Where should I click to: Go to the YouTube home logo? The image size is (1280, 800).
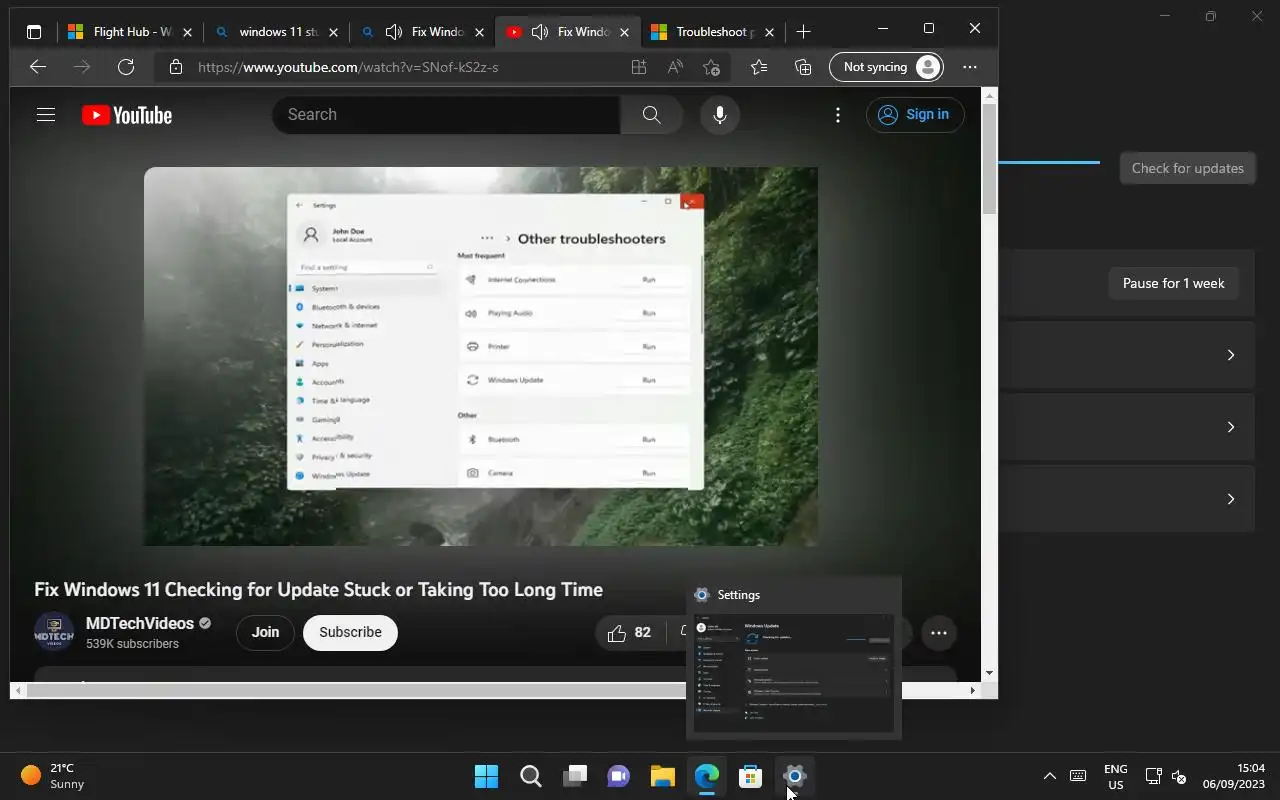point(127,115)
